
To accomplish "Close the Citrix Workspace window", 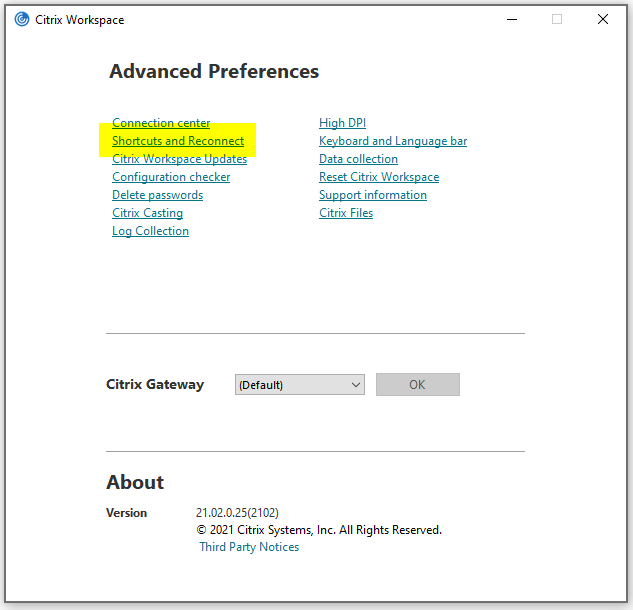I will click(603, 19).
